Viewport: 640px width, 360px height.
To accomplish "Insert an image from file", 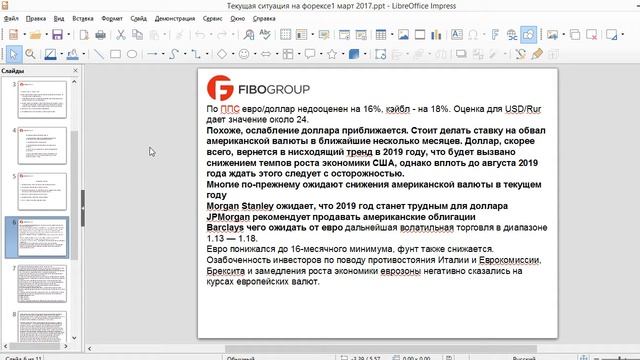I will pos(403,35).
